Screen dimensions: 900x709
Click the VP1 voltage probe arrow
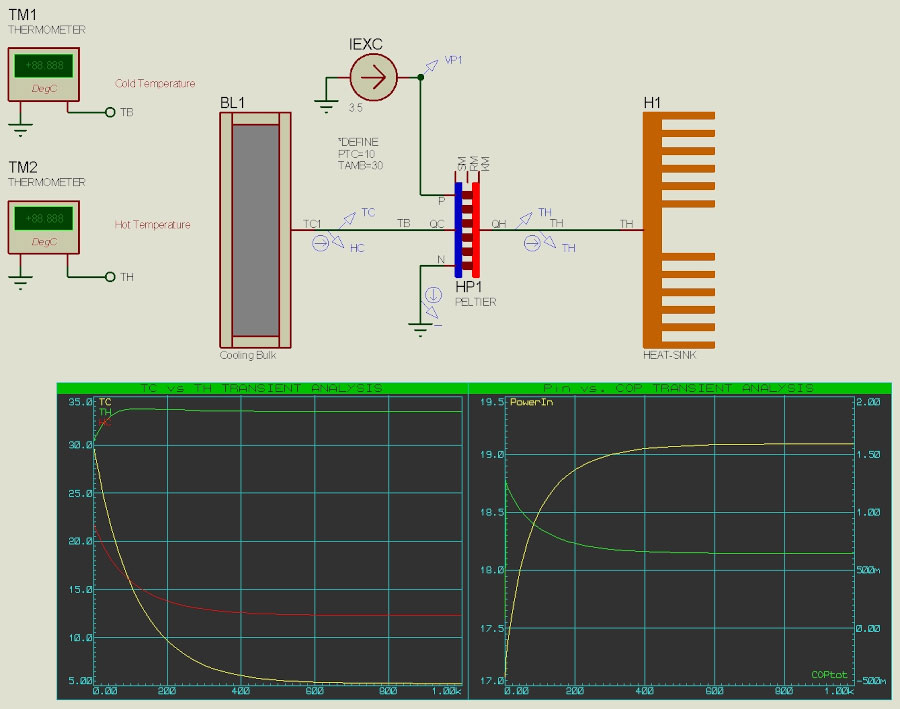(x=429, y=66)
